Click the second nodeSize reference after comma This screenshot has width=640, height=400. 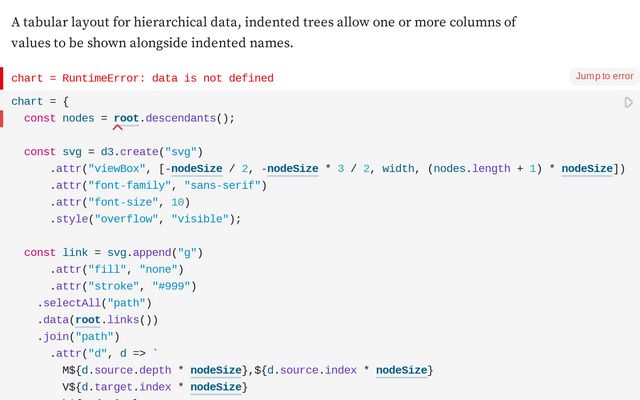(293, 169)
